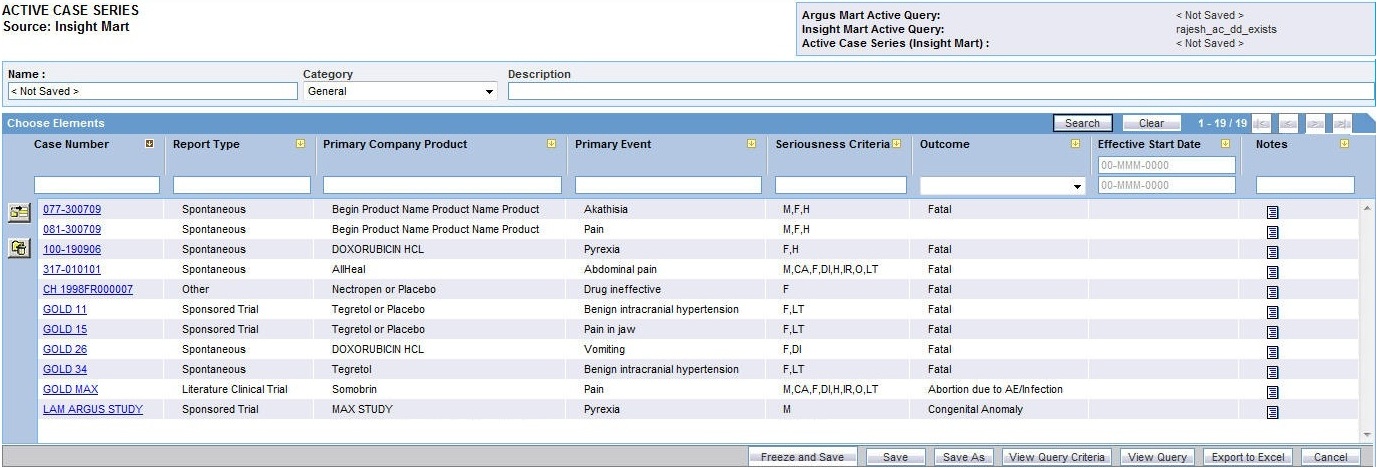This screenshot has height=468, width=1377.
Task: Sort by the Outcome column arrow icon
Action: tap(1076, 144)
